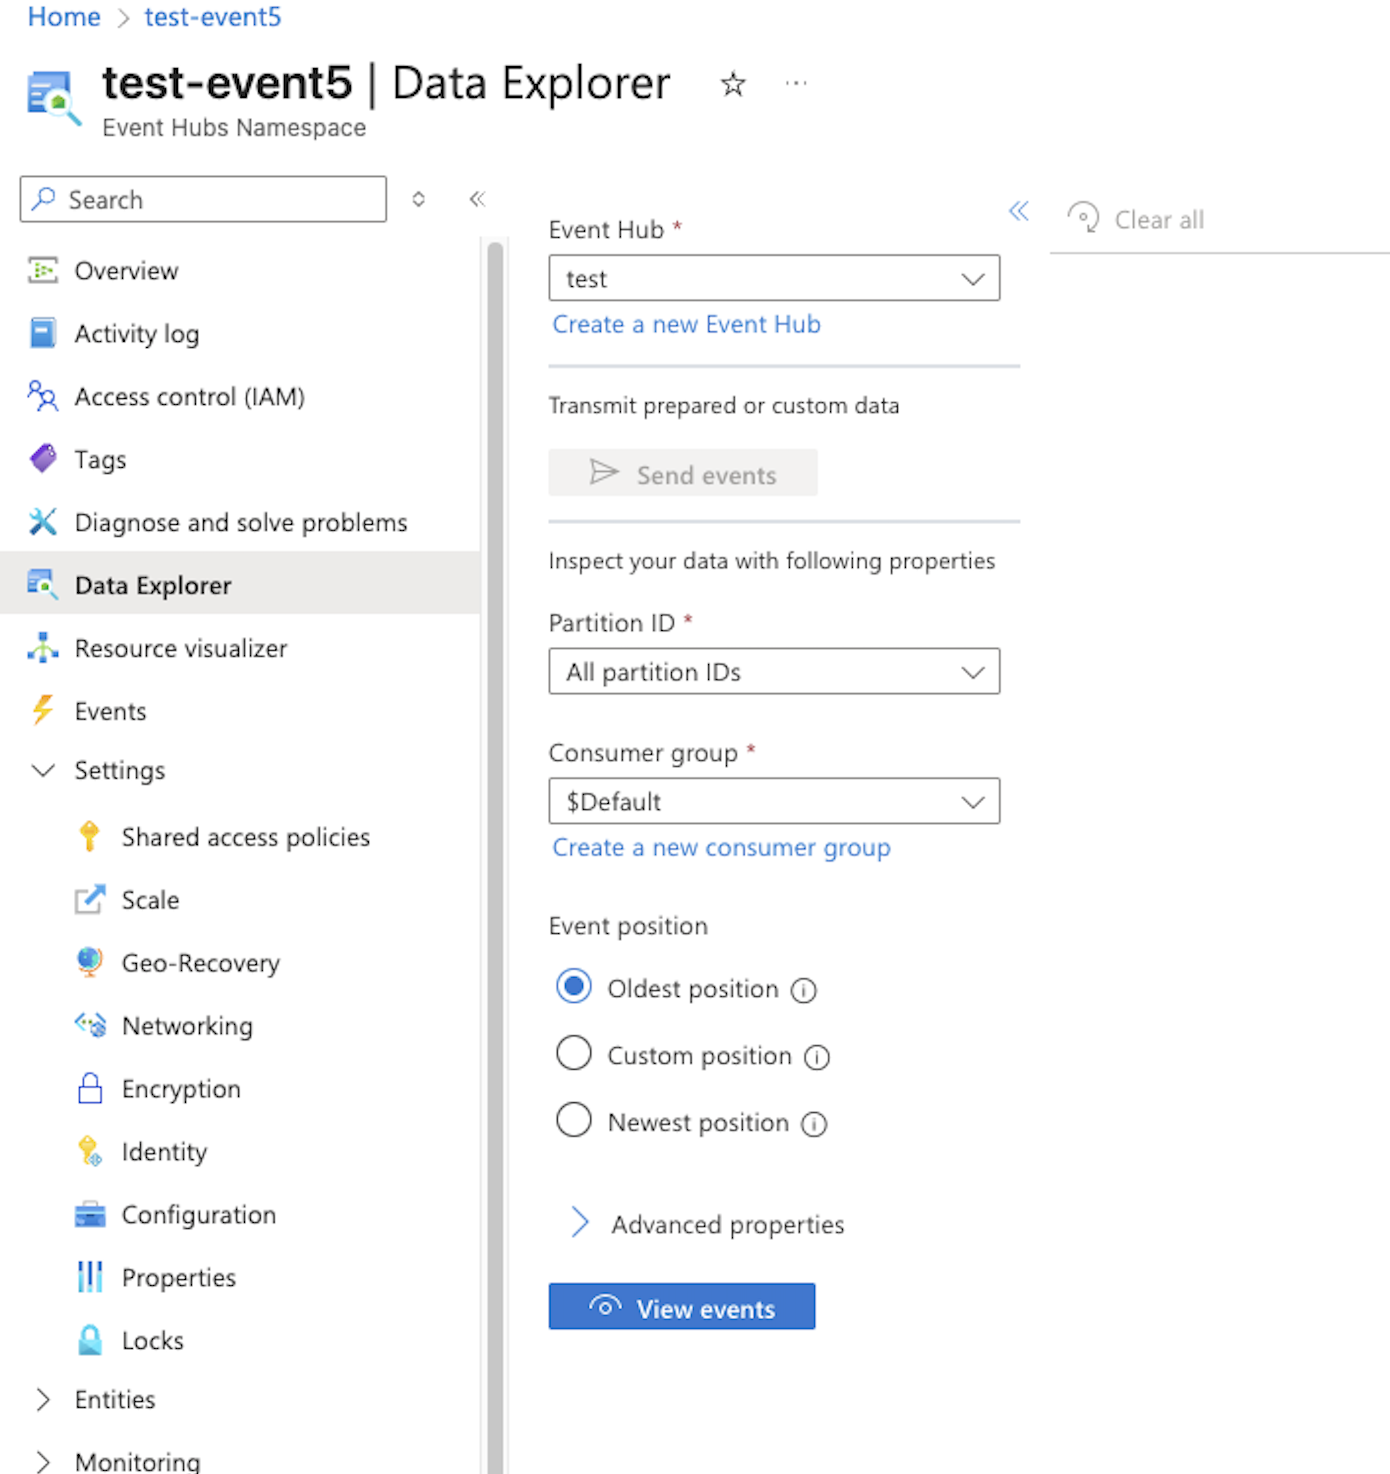Expand Advanced properties
The image size is (1390, 1474).
(x=580, y=1222)
